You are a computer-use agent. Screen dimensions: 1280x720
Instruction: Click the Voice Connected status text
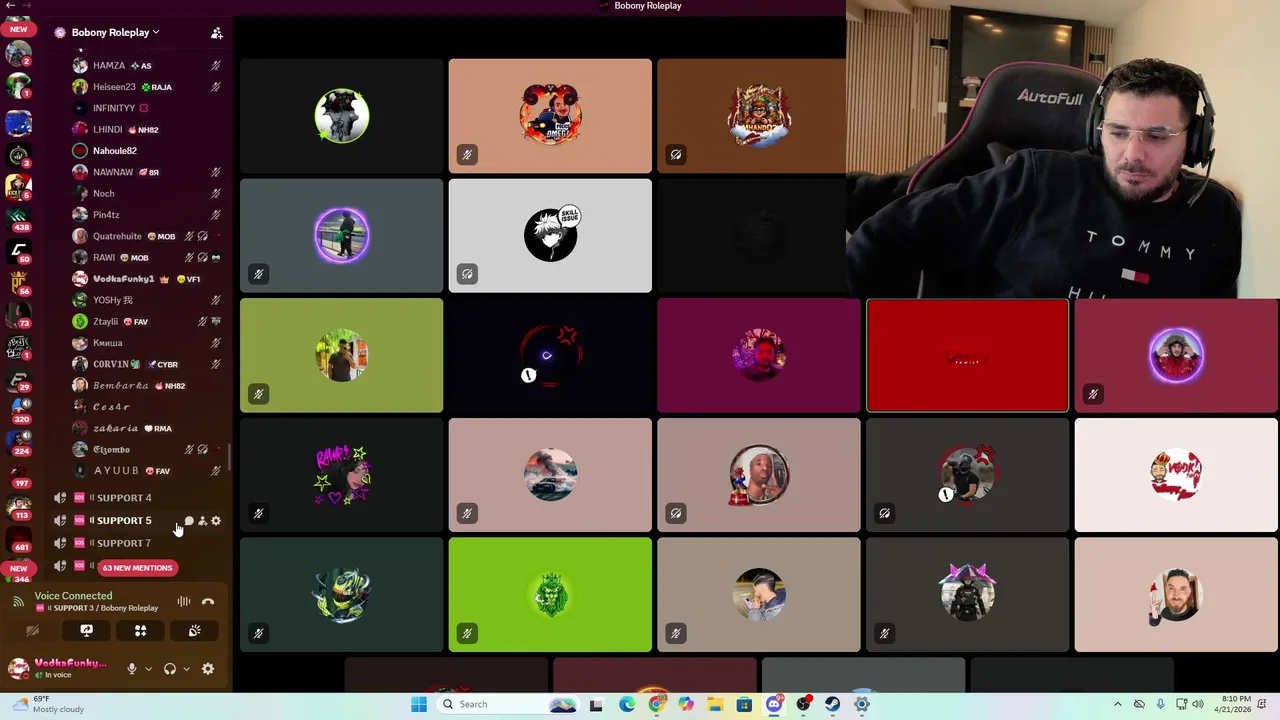(73, 596)
